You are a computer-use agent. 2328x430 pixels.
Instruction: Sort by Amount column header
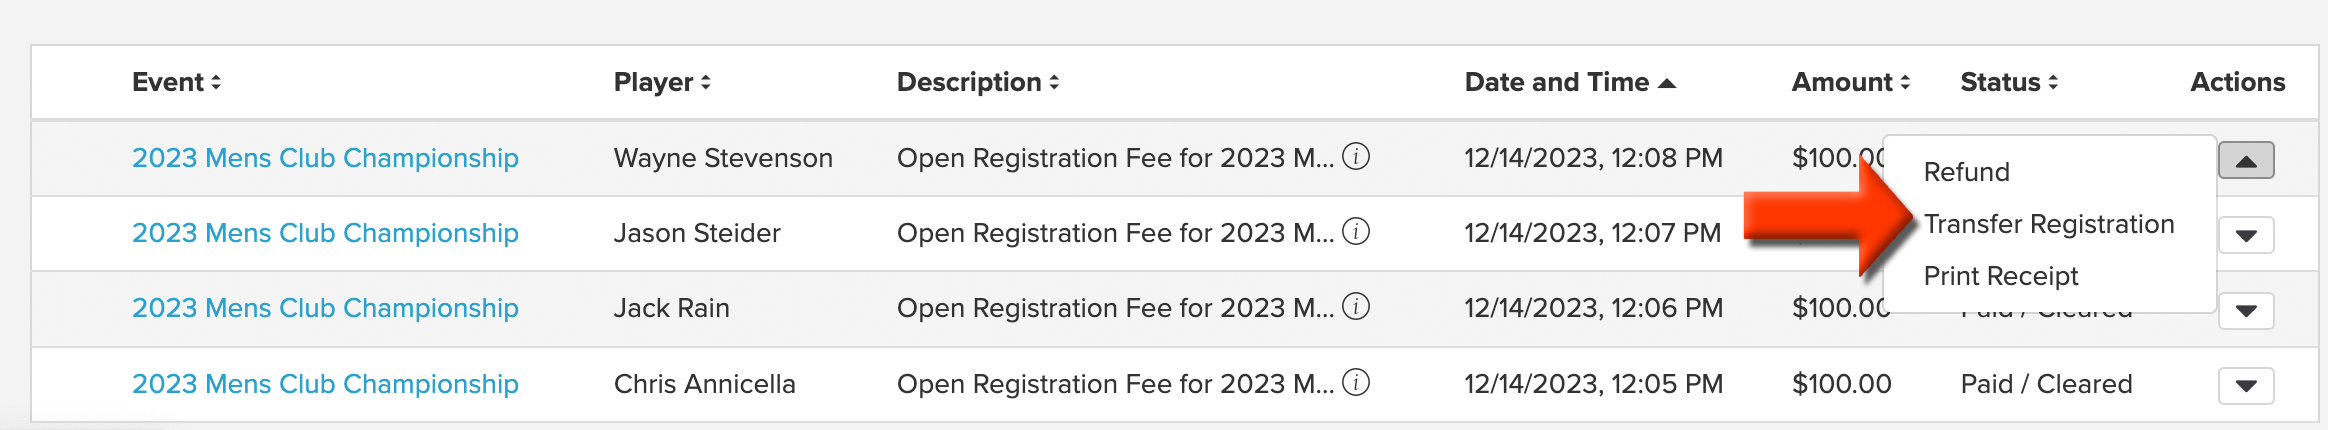1850,82
